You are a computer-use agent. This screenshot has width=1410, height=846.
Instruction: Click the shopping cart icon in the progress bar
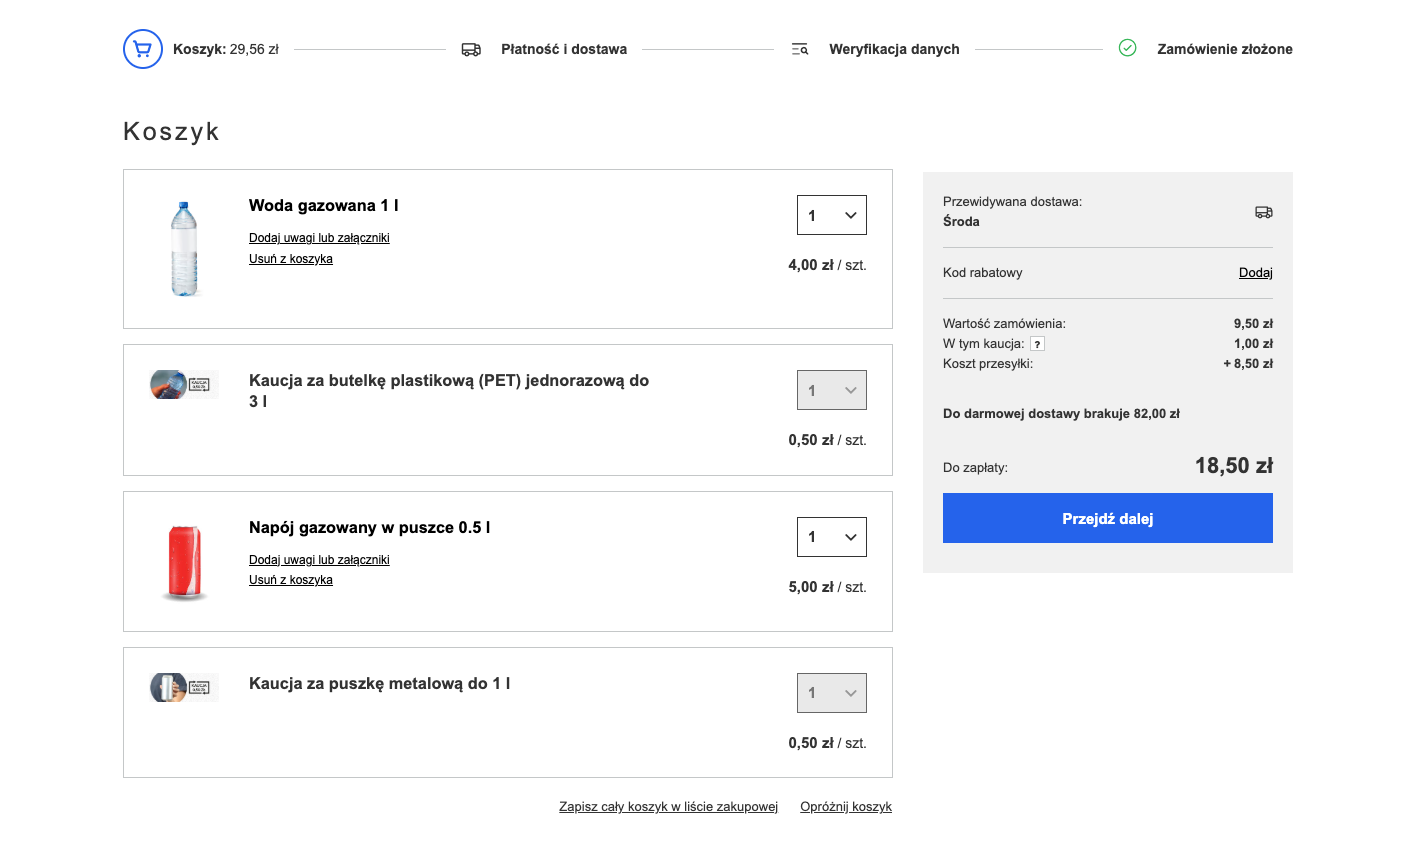pos(143,49)
